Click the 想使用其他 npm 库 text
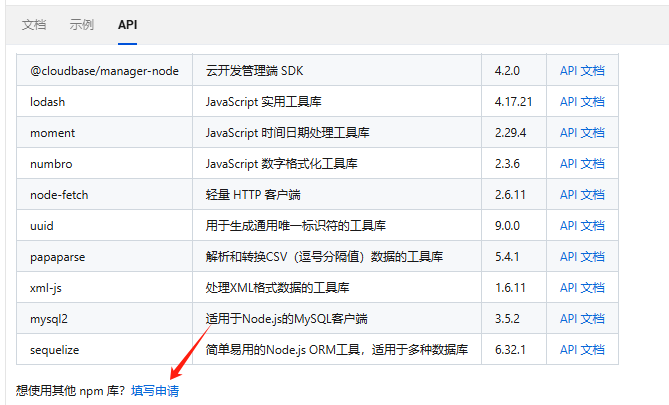 [x=70, y=390]
